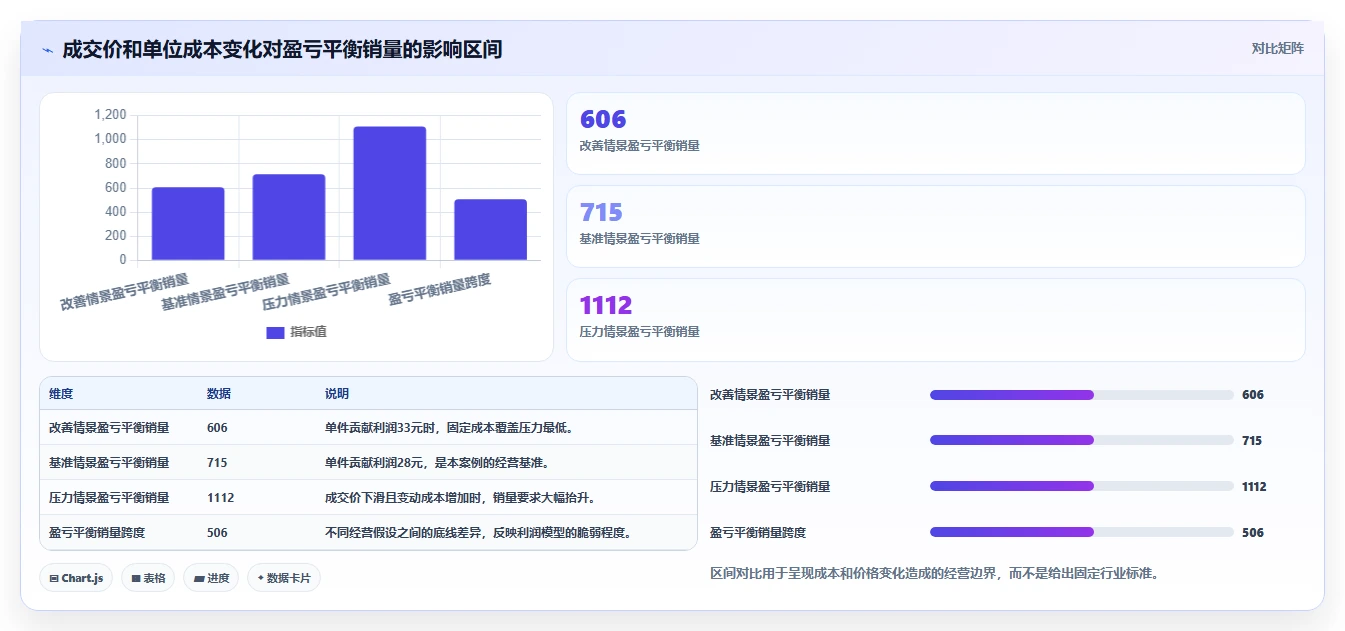Image resolution: width=1345 pixels, height=631 pixels.
Task: Select the 1112 data card value
Action: pos(606,305)
